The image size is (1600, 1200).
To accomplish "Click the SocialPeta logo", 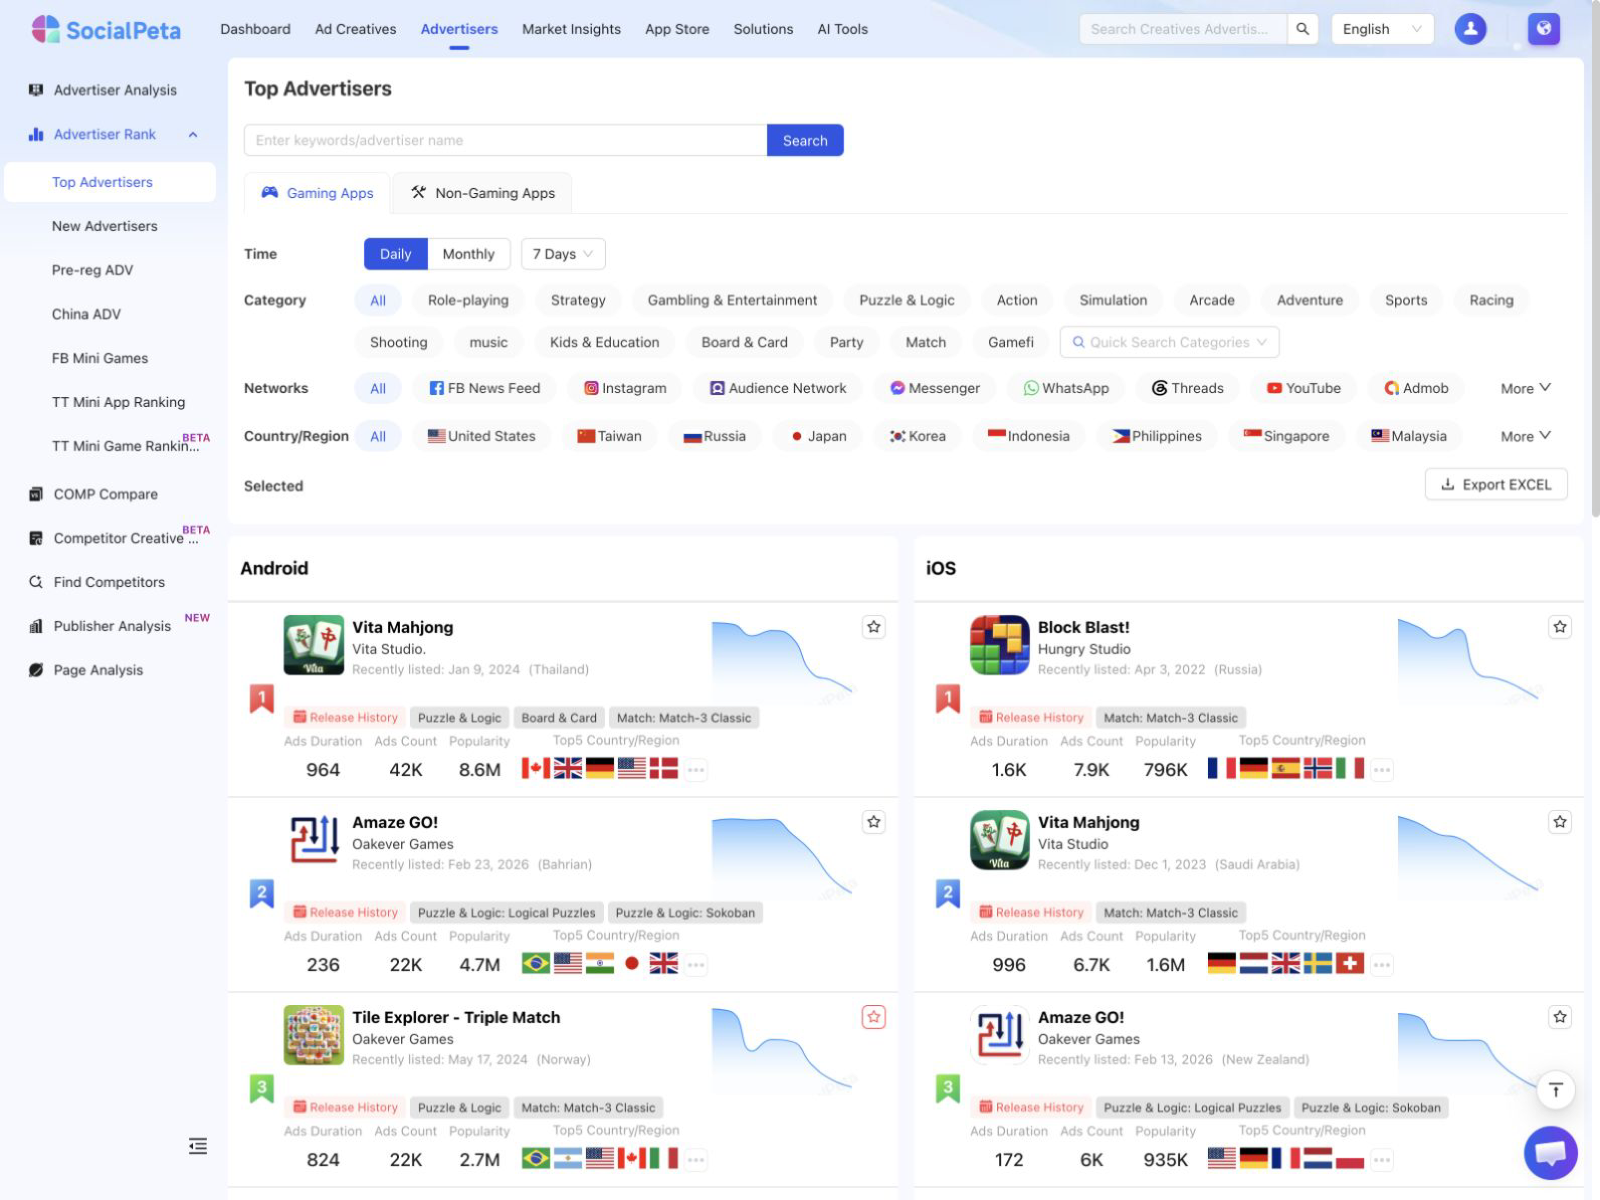I will (x=106, y=29).
